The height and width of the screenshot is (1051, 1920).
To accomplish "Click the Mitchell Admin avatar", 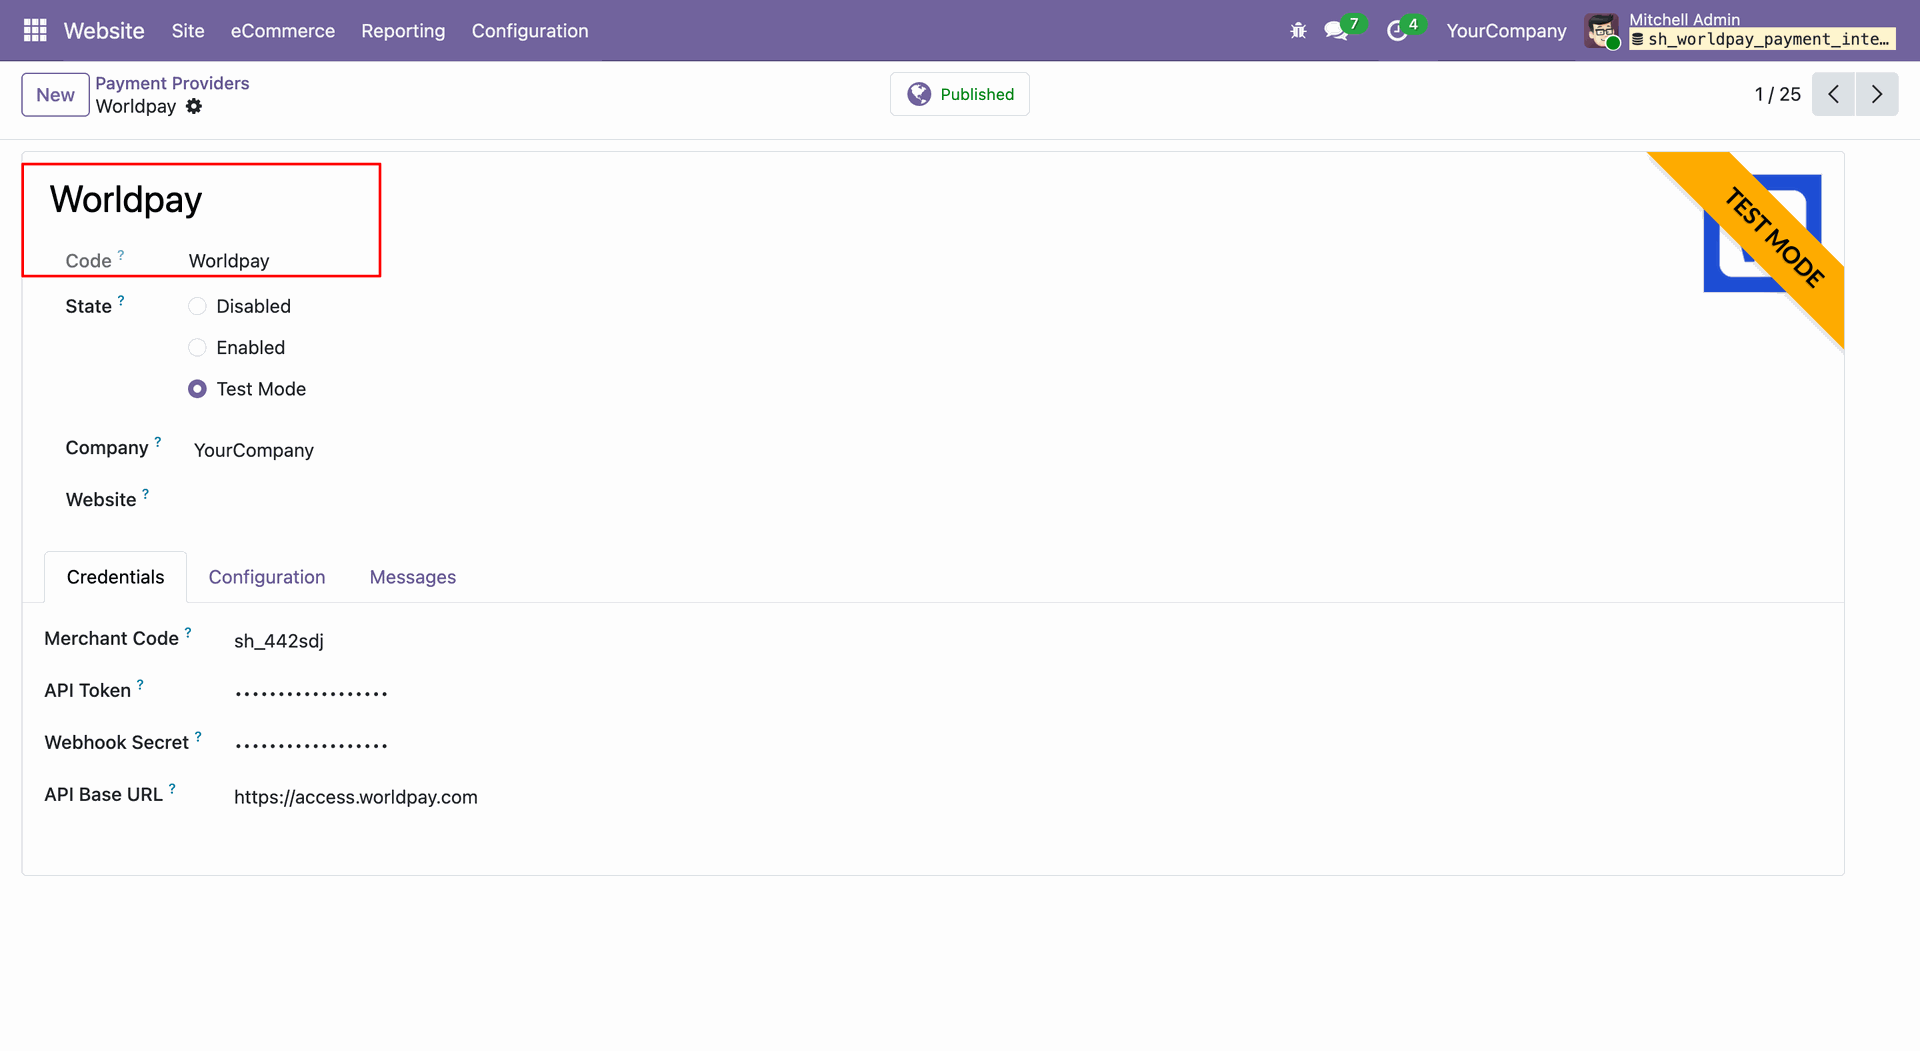I will 1602,31.
